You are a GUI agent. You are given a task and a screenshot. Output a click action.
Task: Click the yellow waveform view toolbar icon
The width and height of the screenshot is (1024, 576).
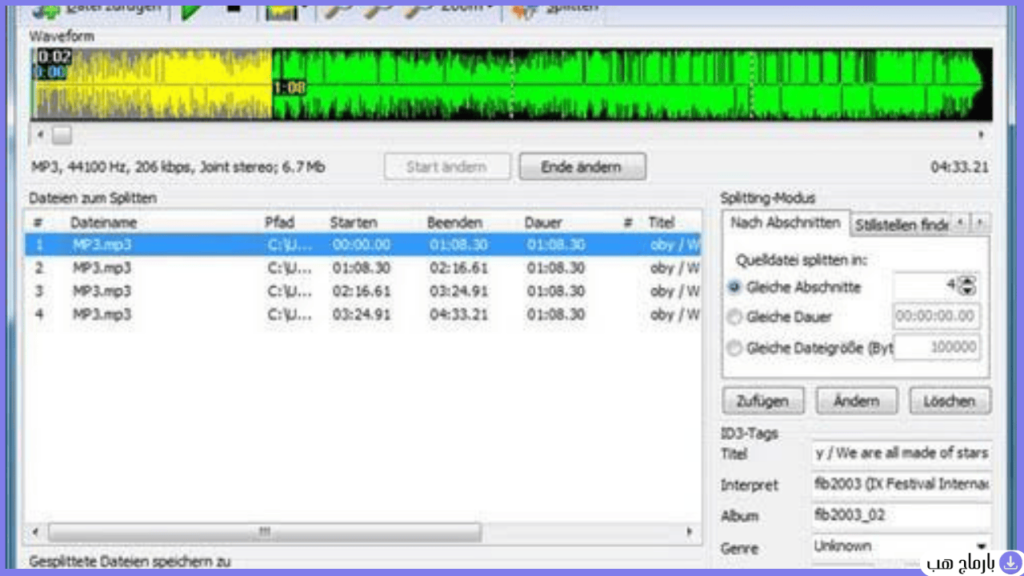281,11
